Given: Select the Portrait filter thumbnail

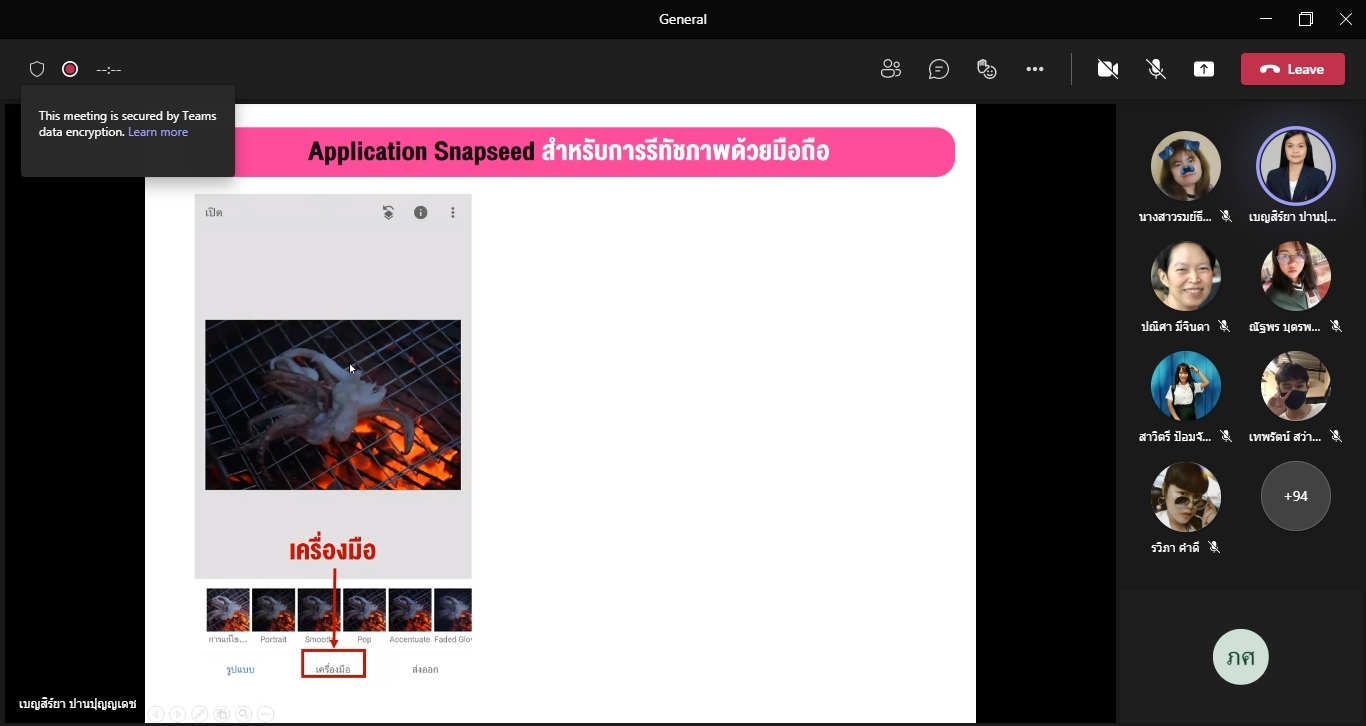Looking at the screenshot, I should click(x=273, y=610).
